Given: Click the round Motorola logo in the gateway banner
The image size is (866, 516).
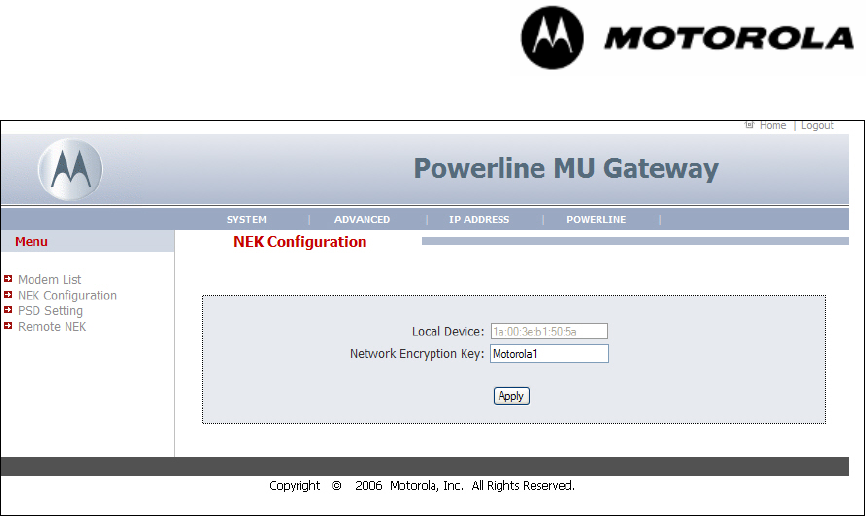Looking at the screenshot, I should [x=70, y=169].
